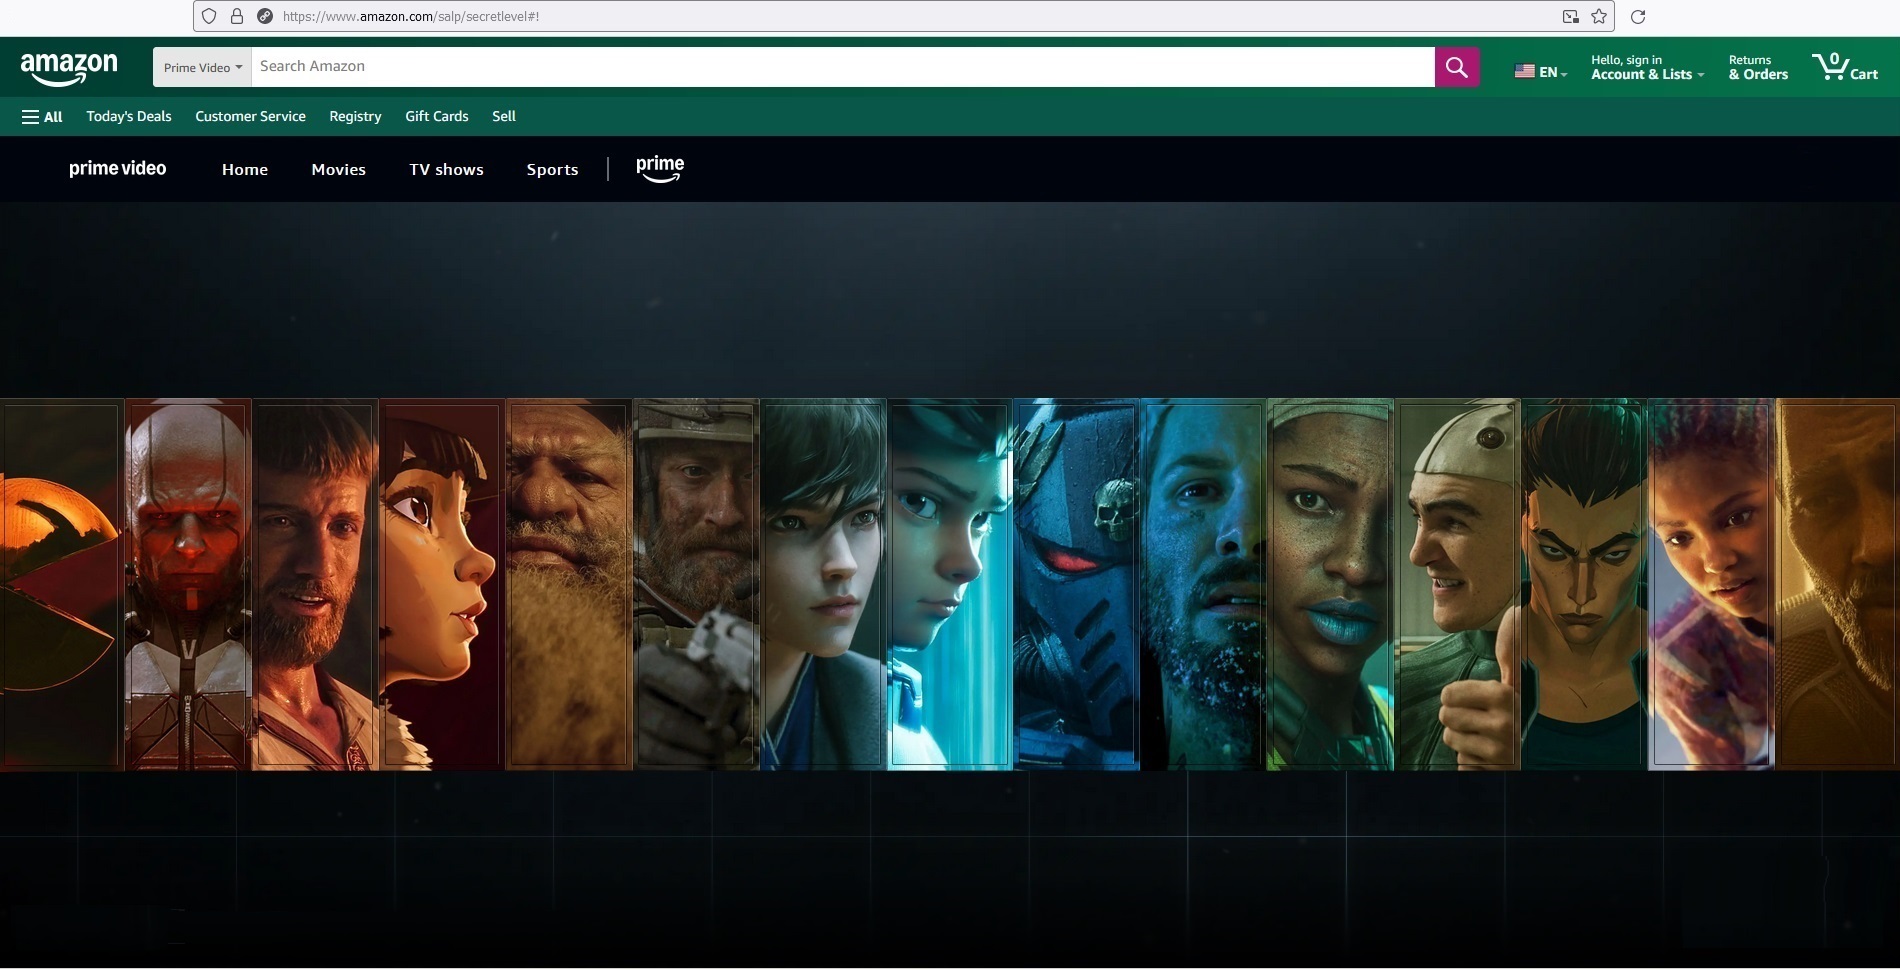The height and width of the screenshot is (970, 1900).
Task: Open Gift Cards page
Action: coord(437,116)
